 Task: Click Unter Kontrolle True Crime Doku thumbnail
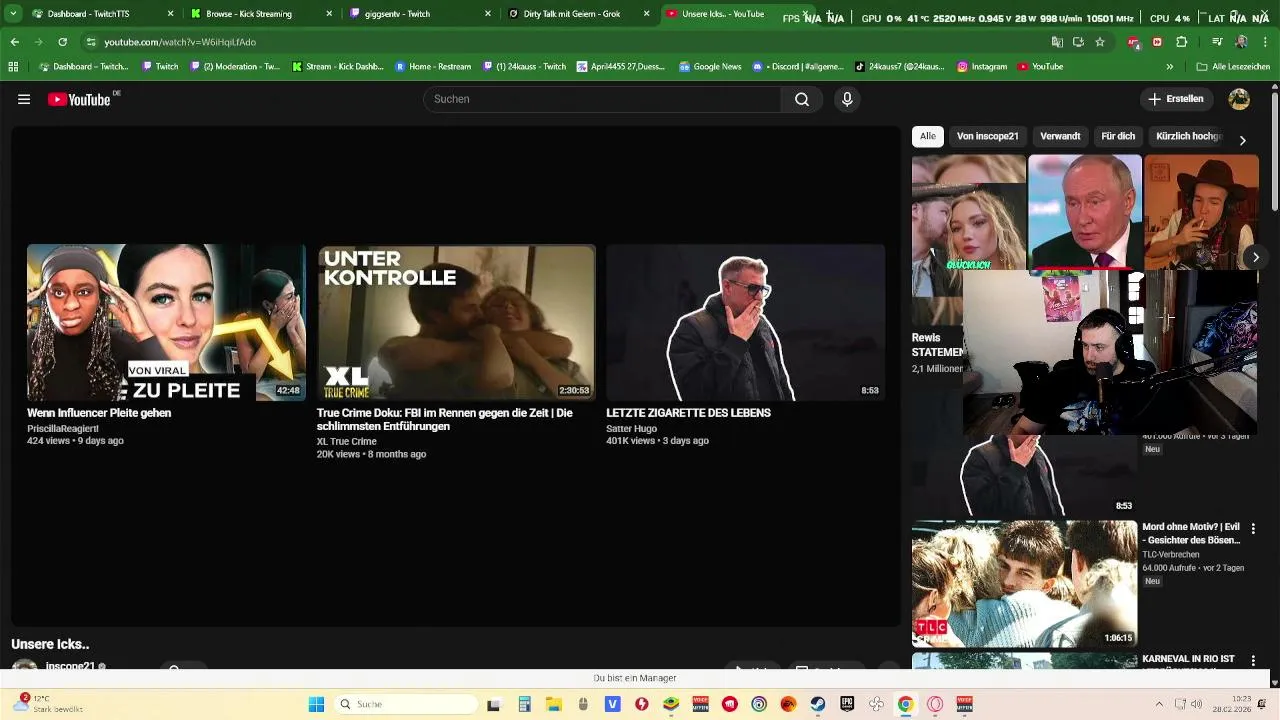tap(456, 323)
